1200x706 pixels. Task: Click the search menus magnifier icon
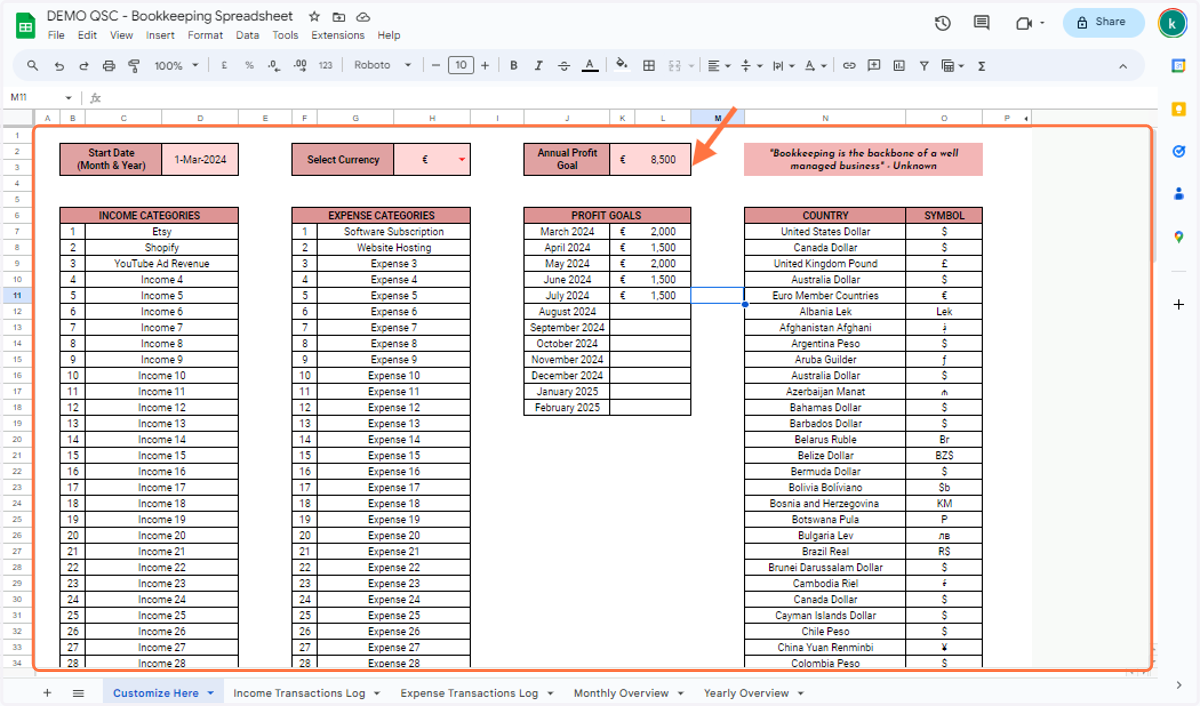[x=32, y=65]
